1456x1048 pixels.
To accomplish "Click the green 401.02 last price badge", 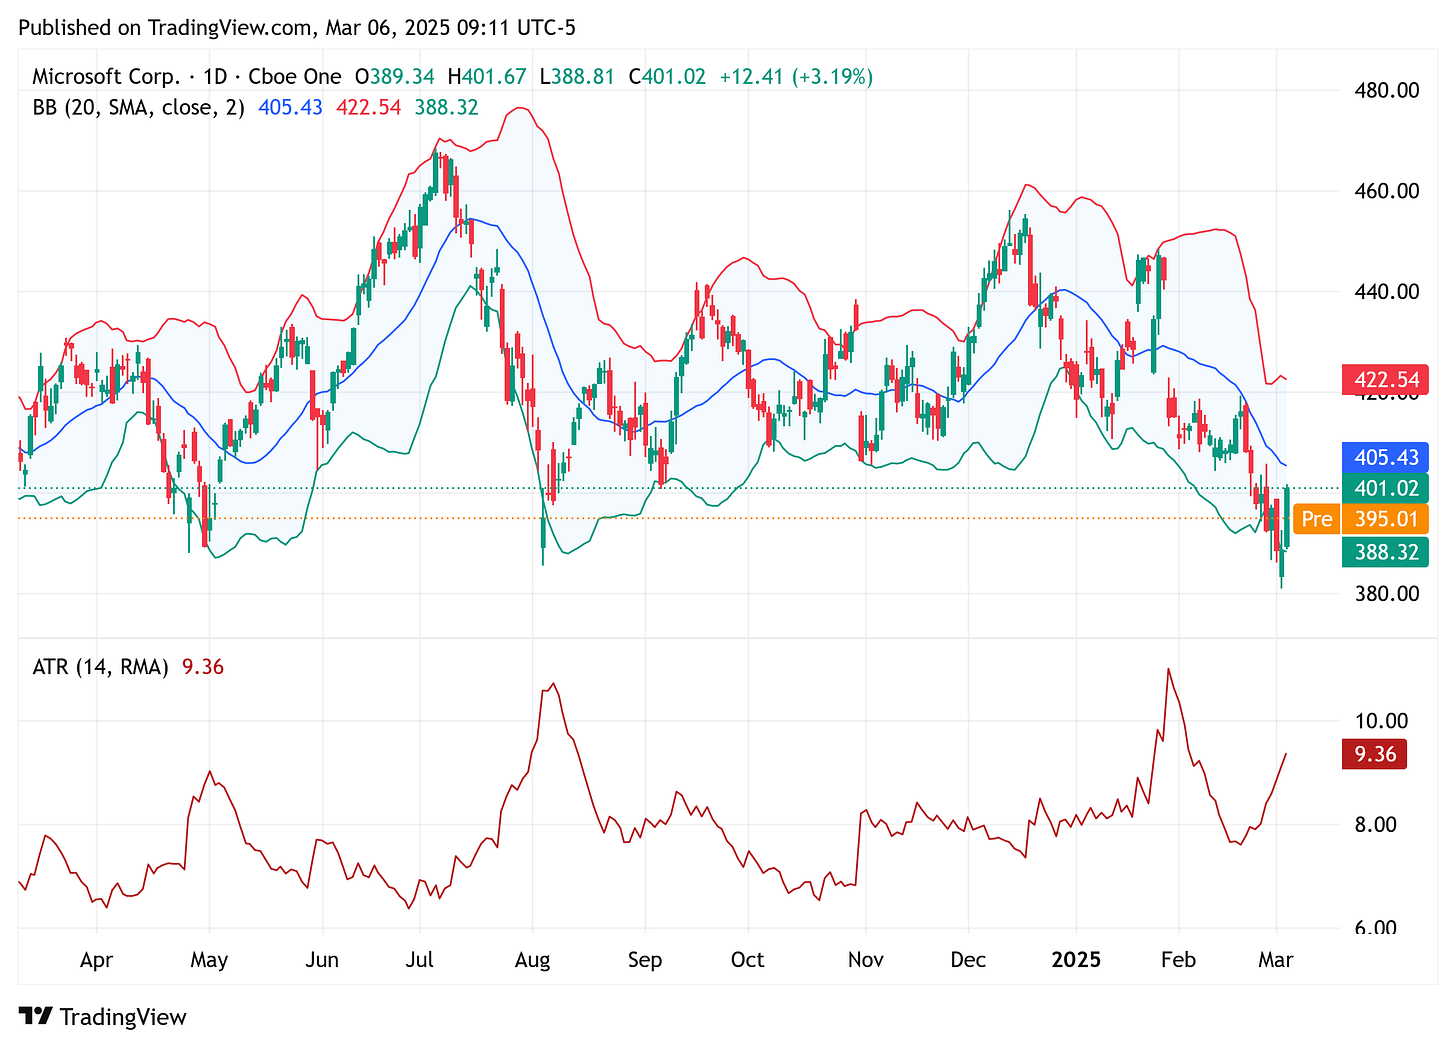I will click(1386, 488).
